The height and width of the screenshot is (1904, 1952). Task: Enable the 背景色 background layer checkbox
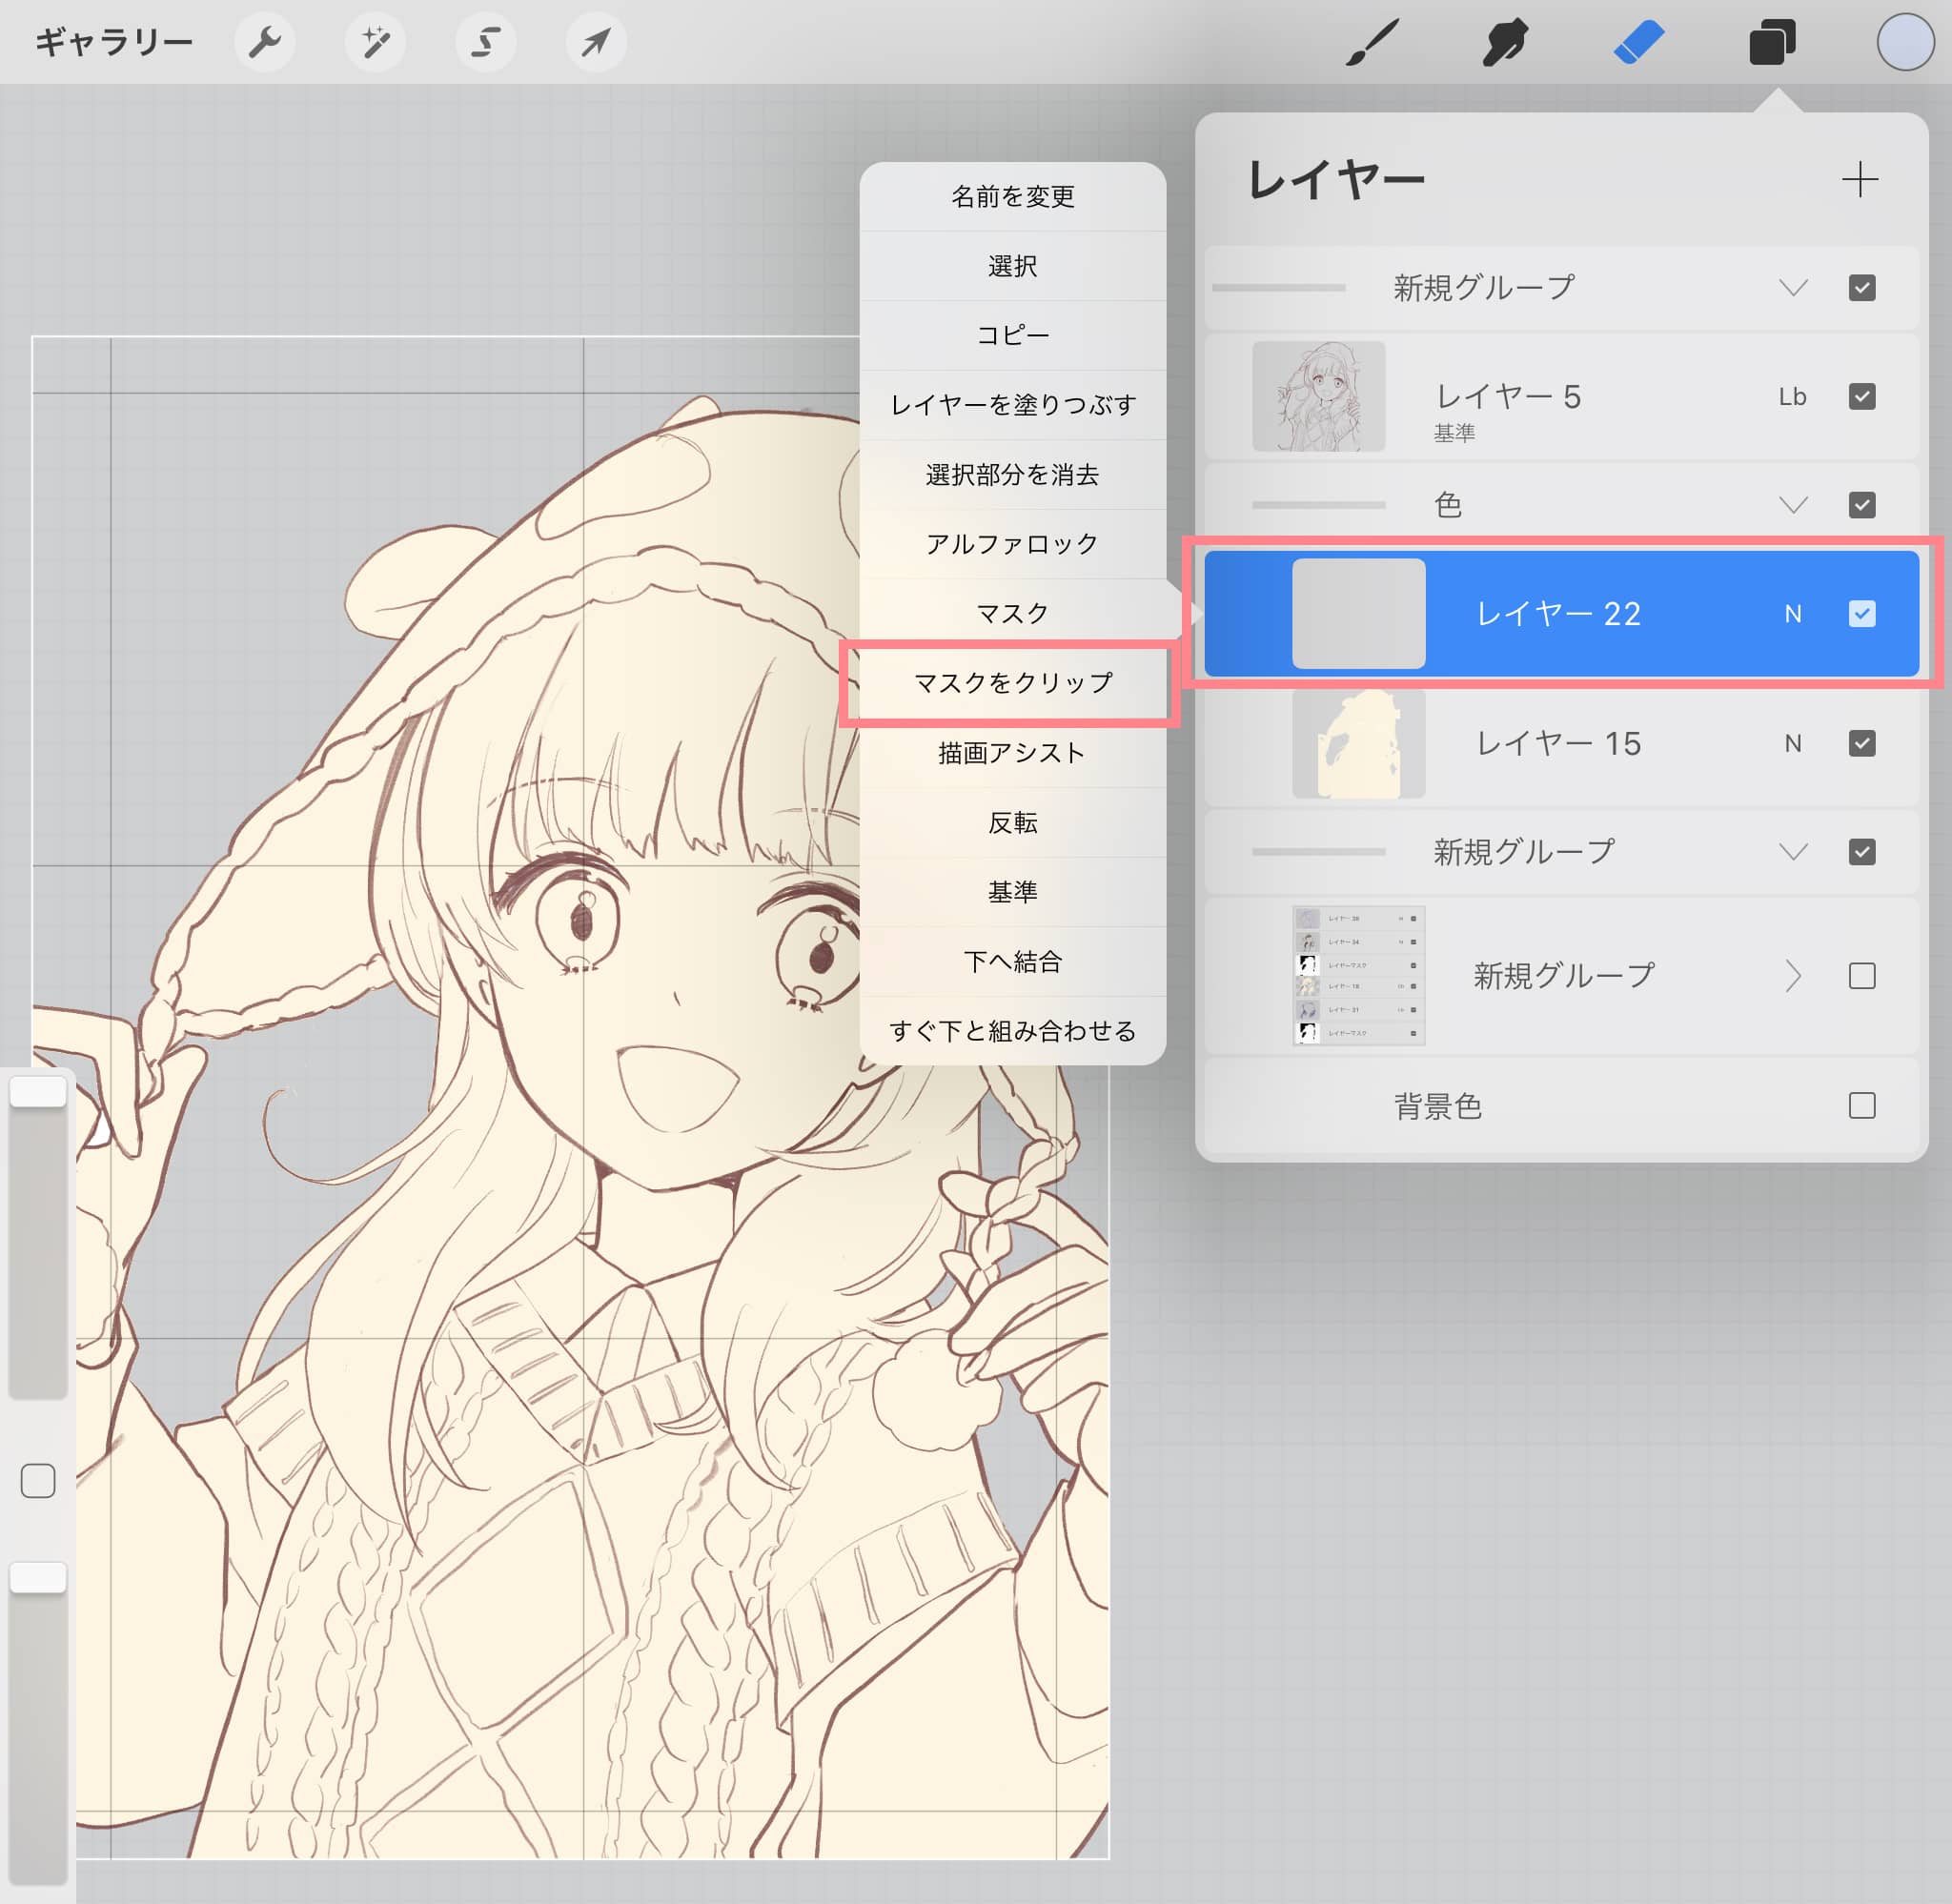click(1861, 1105)
